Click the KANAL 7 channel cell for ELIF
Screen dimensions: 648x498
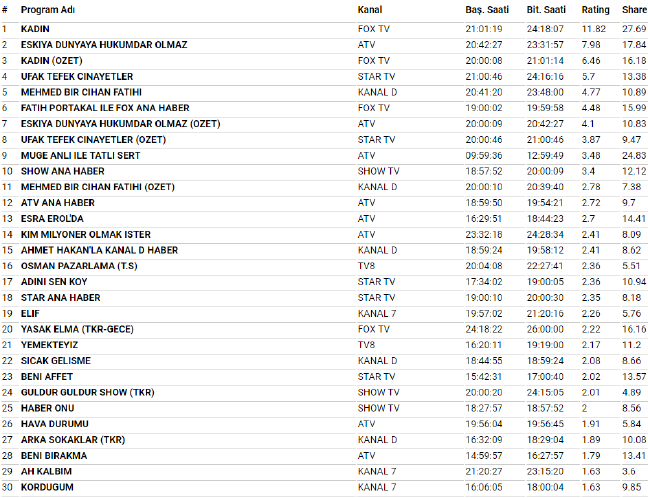[x=377, y=313]
